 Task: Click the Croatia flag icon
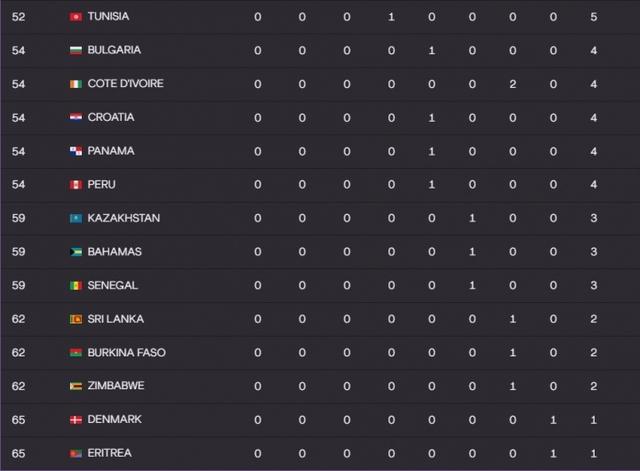coord(75,118)
